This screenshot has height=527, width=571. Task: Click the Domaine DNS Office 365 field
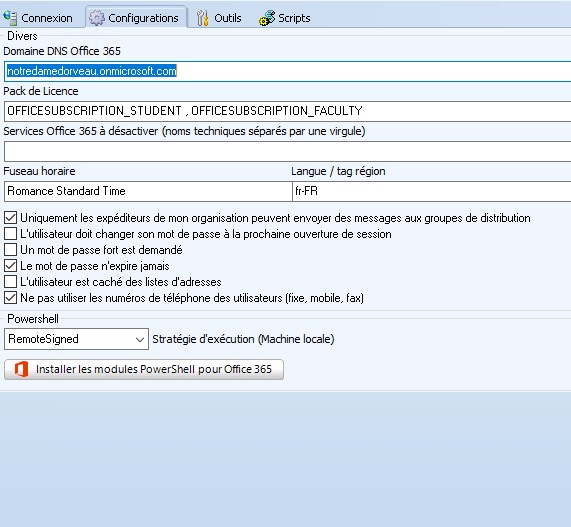click(x=287, y=71)
